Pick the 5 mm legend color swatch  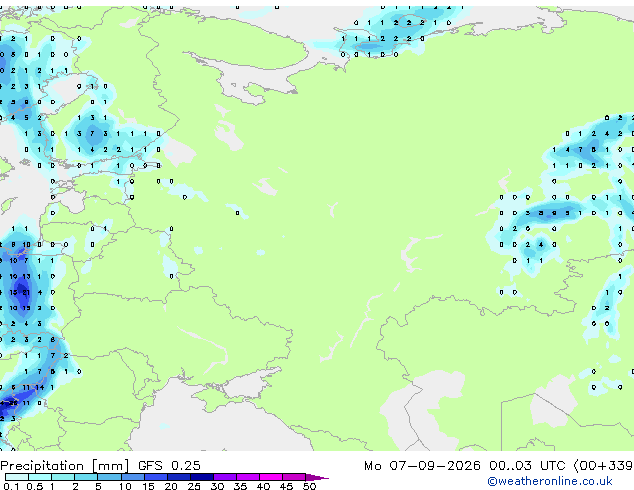(109, 477)
